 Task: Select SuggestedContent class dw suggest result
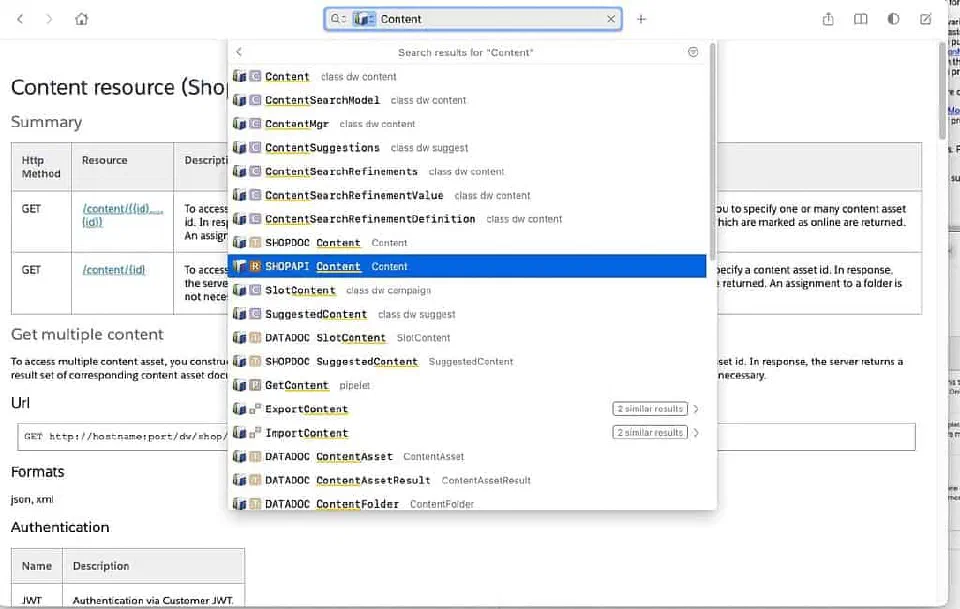pyautogui.click(x=467, y=314)
